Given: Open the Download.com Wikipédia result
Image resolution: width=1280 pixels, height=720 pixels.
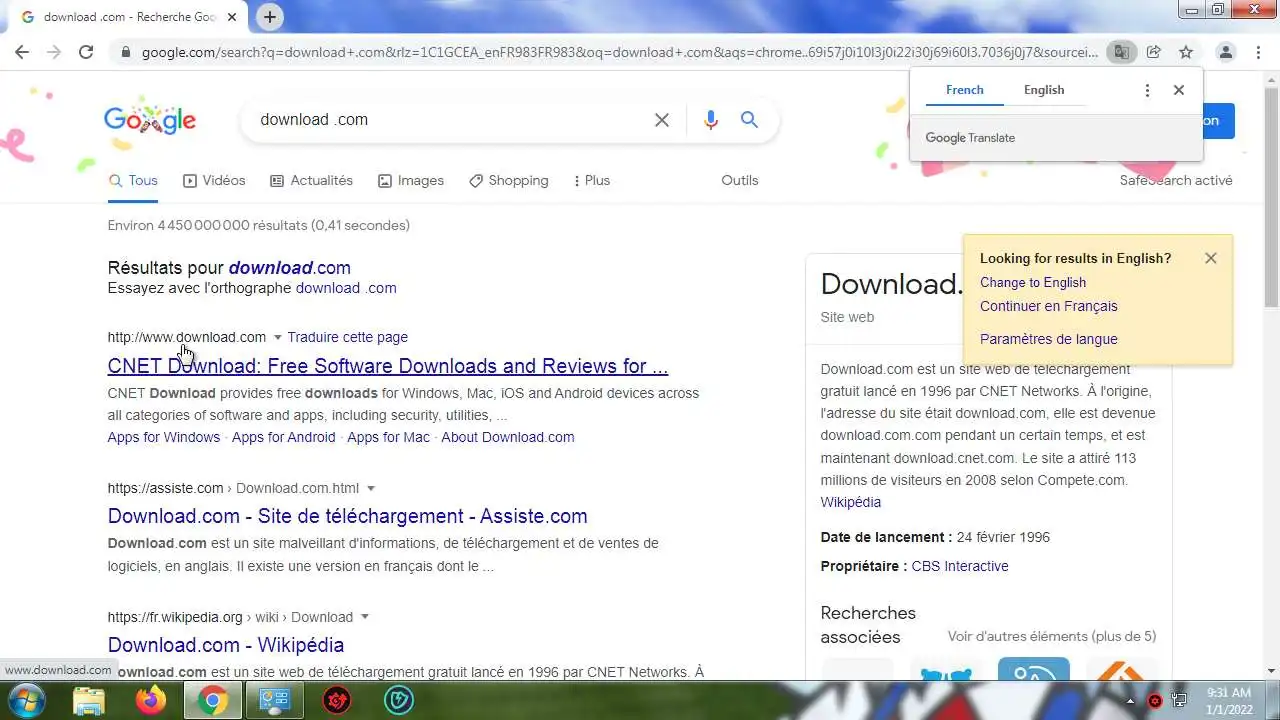Looking at the screenshot, I should [x=226, y=645].
